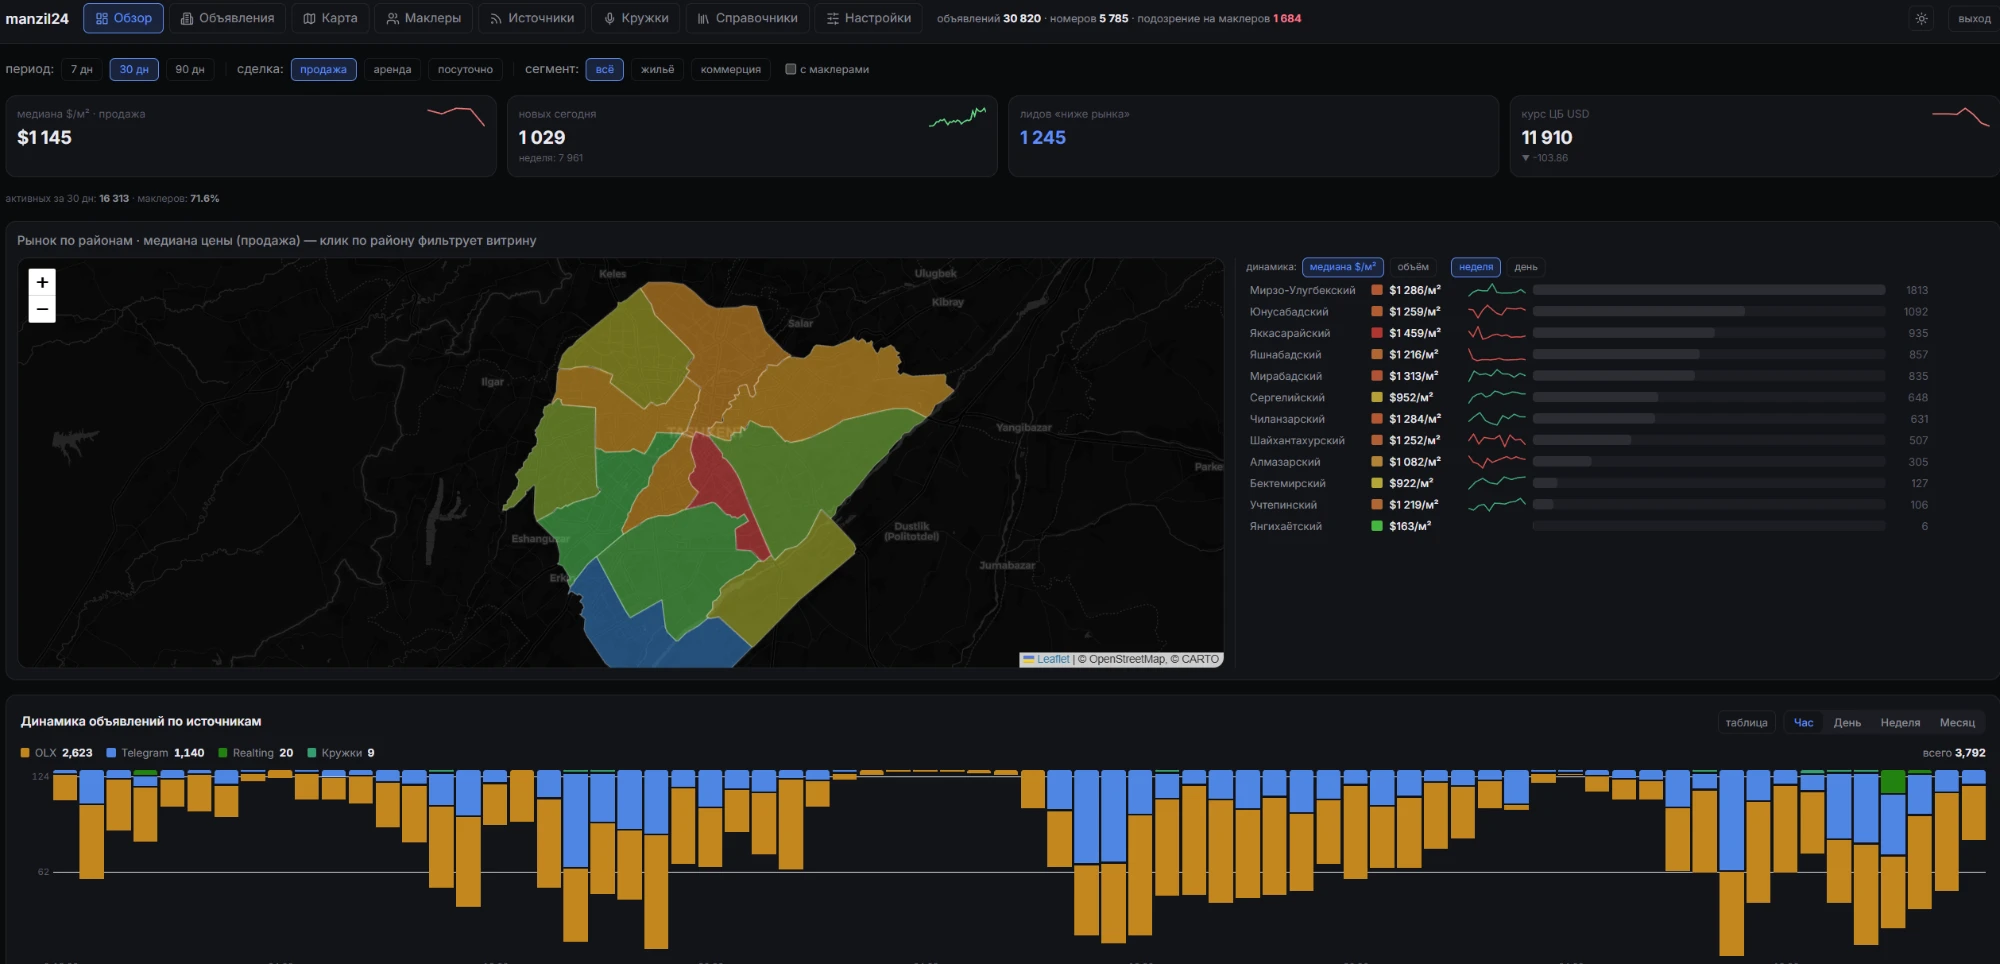Image resolution: width=2000 pixels, height=964 pixels.
Task: Click the manzil24 logo
Action: tap(37, 18)
